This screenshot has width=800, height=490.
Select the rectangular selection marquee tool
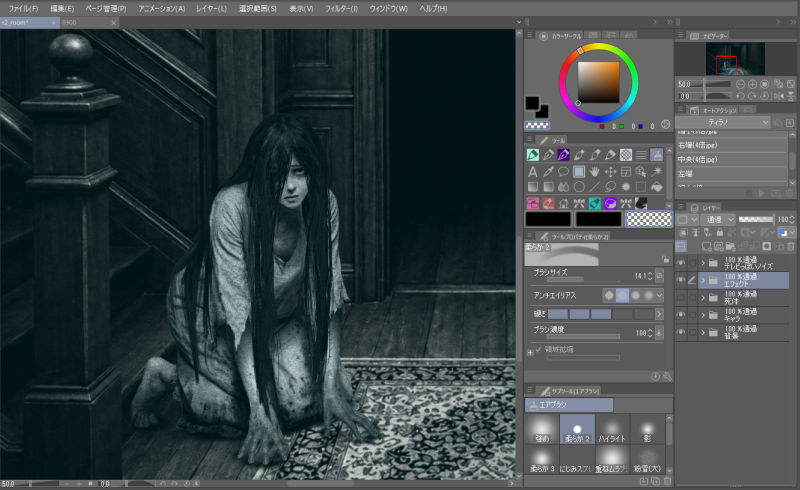641,187
